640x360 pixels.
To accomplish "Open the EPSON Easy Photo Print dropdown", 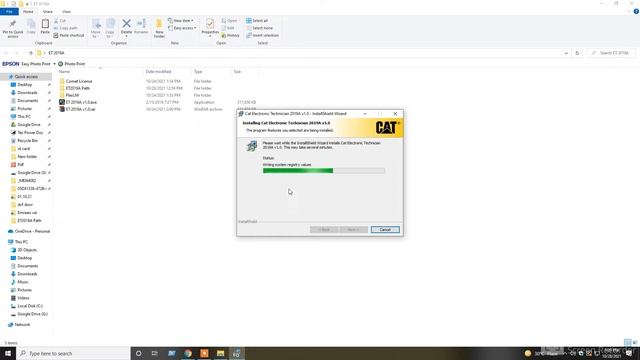I will [x=54, y=64].
